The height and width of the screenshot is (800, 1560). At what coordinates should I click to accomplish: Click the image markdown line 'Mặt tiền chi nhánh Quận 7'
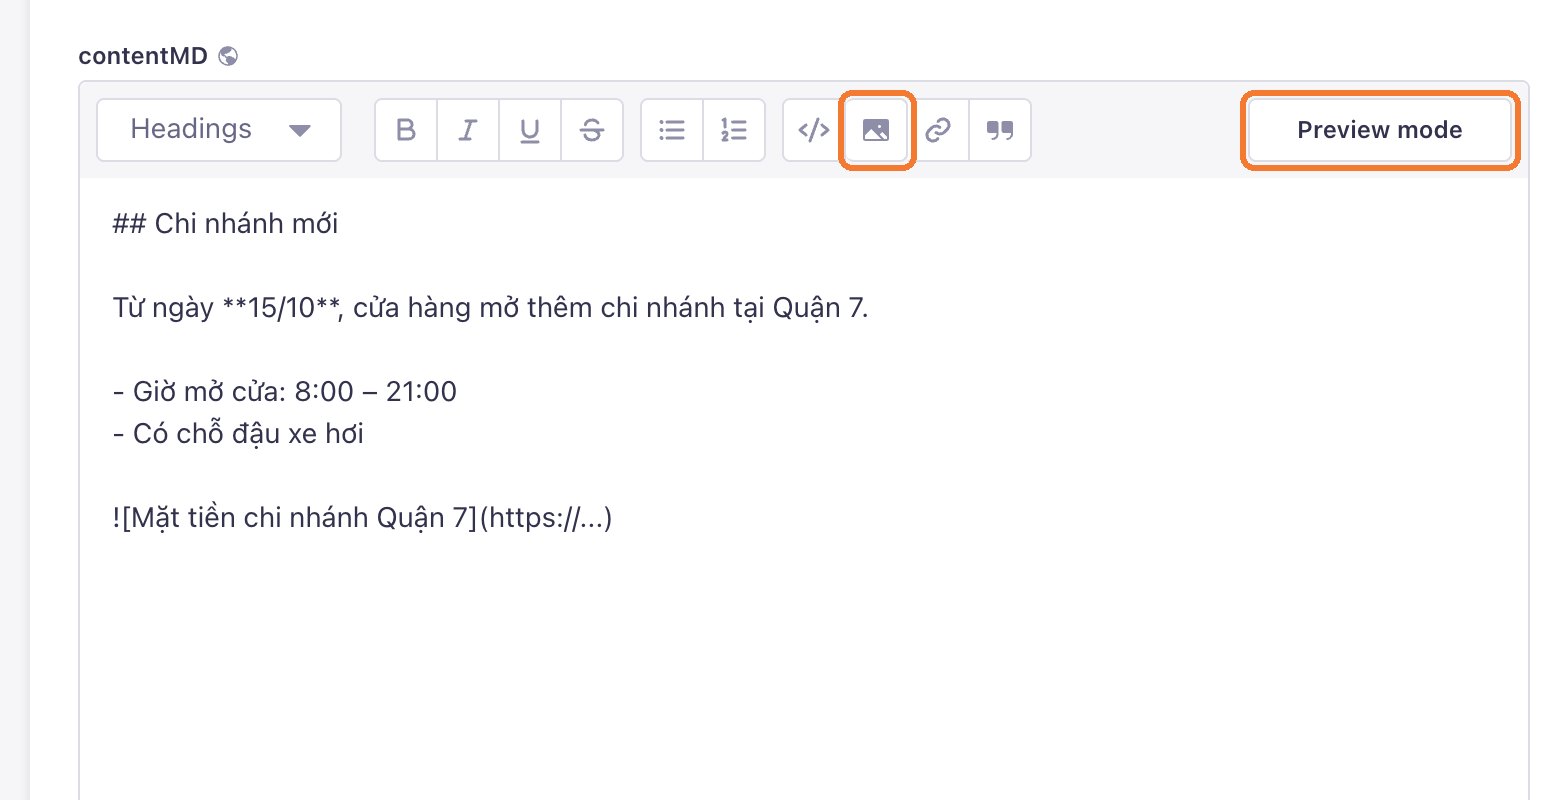362,518
